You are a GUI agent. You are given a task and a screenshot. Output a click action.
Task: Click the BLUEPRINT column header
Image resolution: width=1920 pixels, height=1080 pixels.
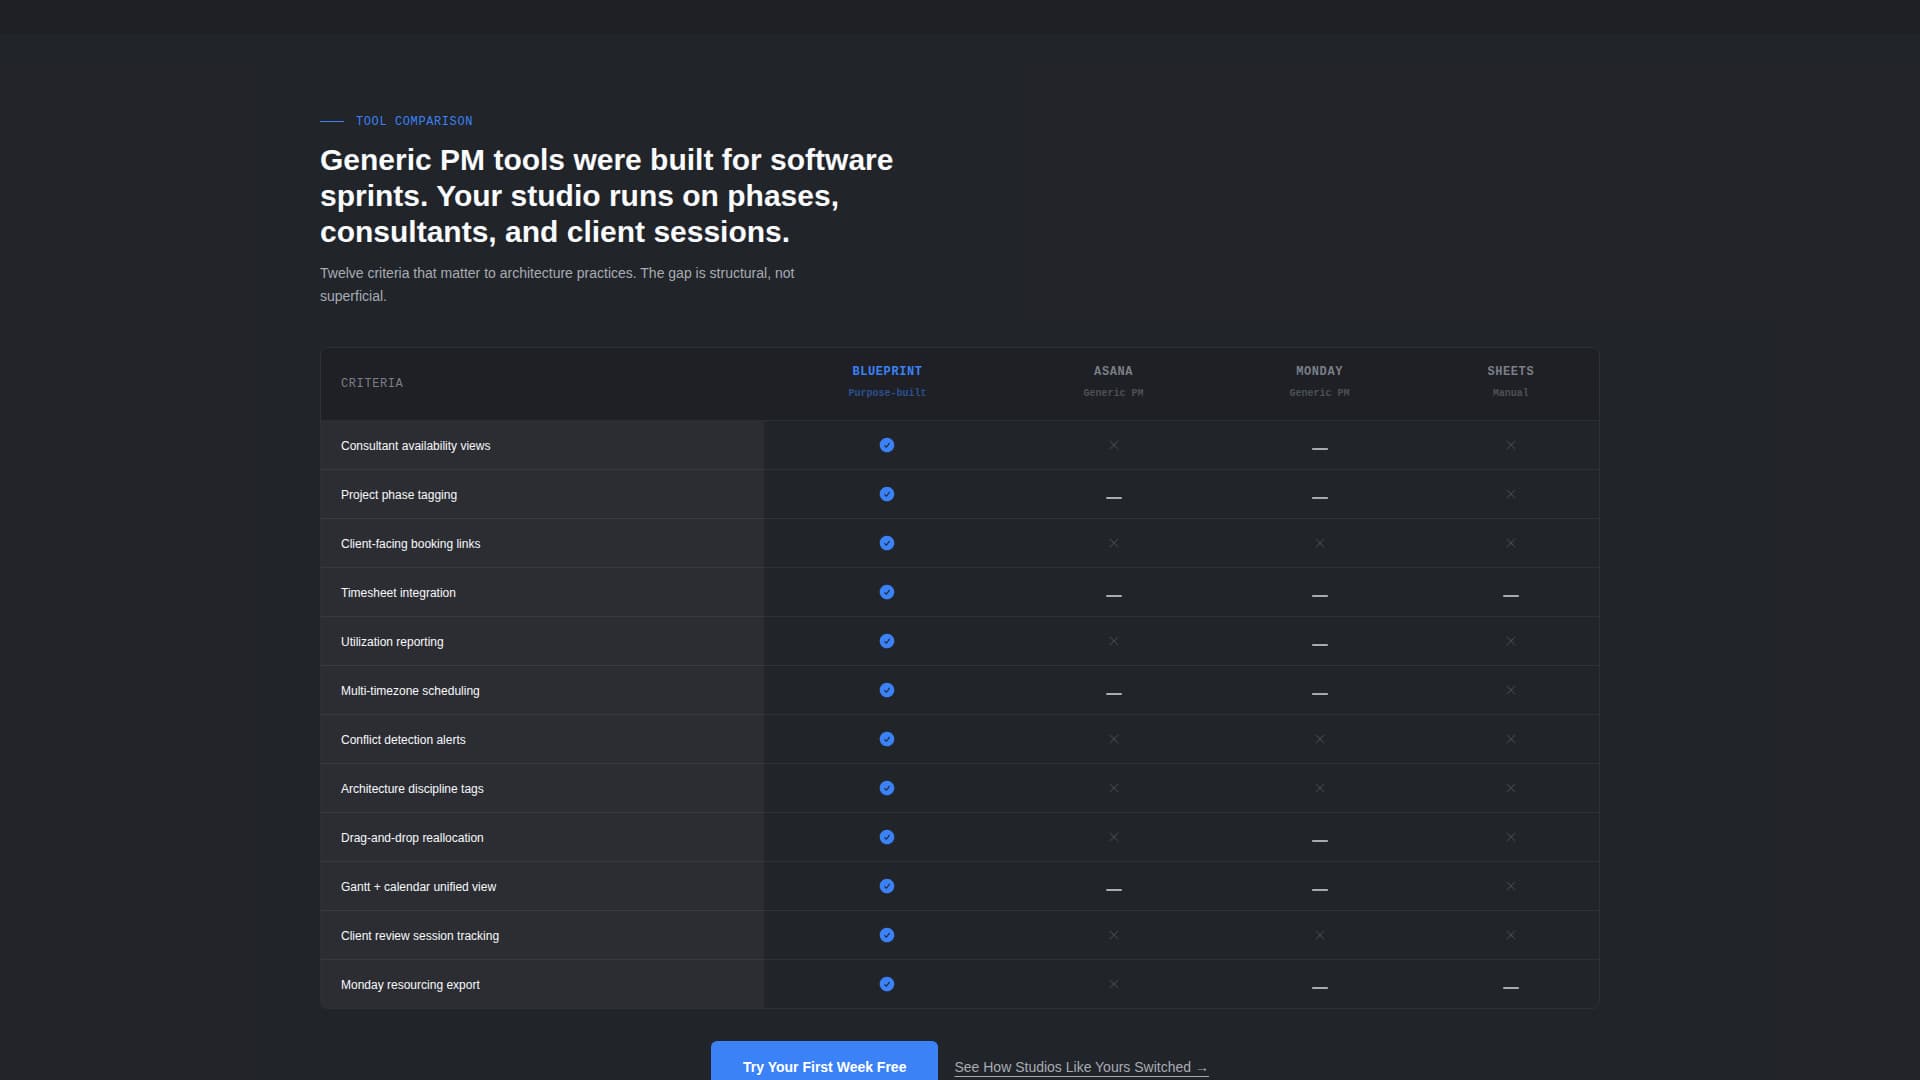[x=887, y=371]
